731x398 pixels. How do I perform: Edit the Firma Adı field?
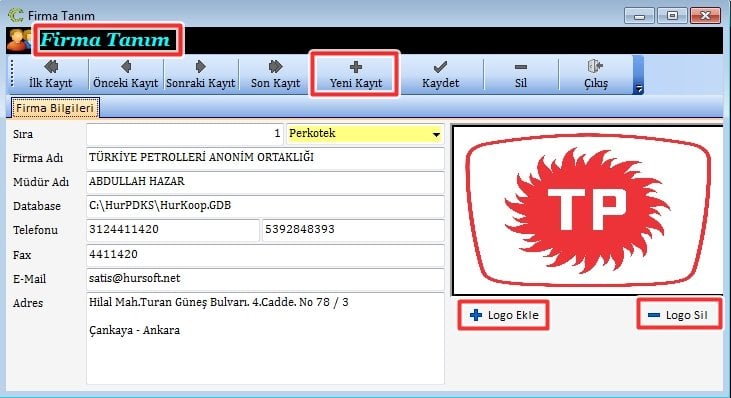[265, 158]
